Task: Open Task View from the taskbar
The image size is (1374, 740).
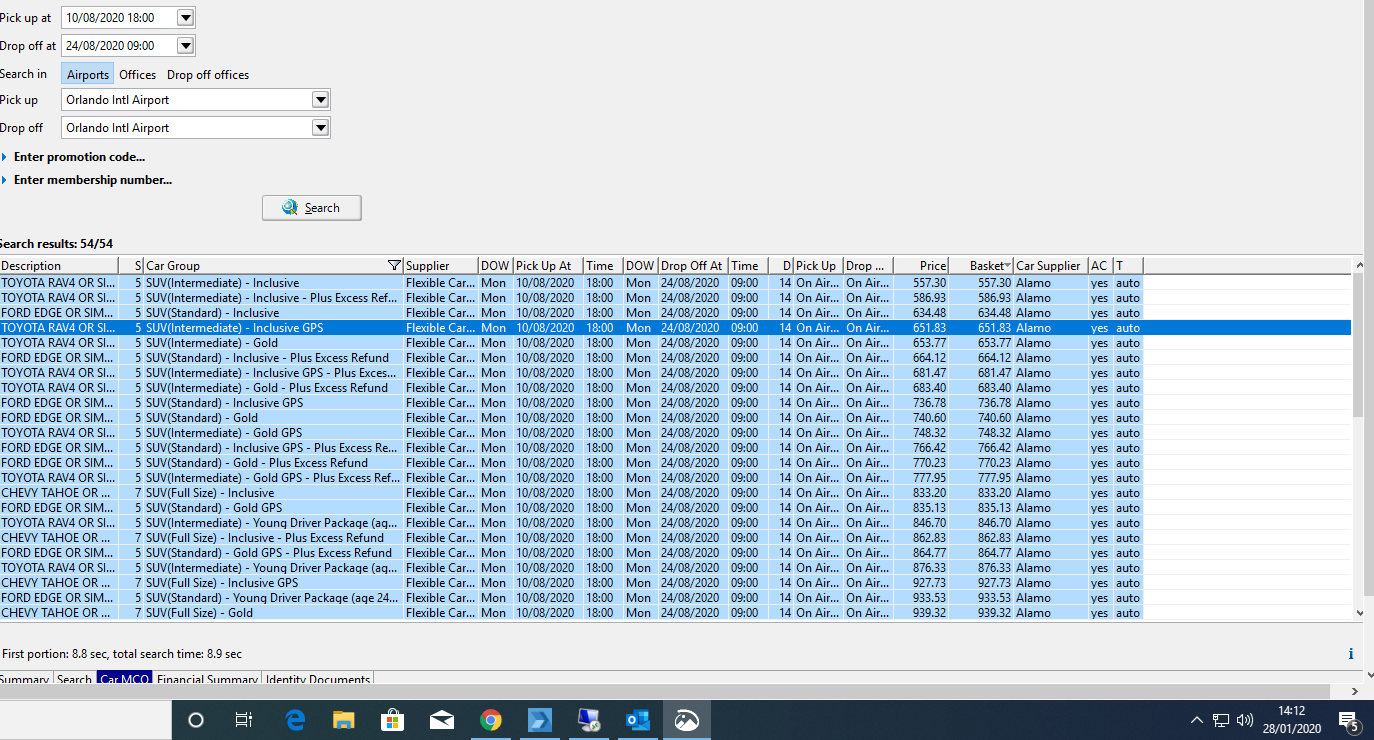Action: click(243, 720)
